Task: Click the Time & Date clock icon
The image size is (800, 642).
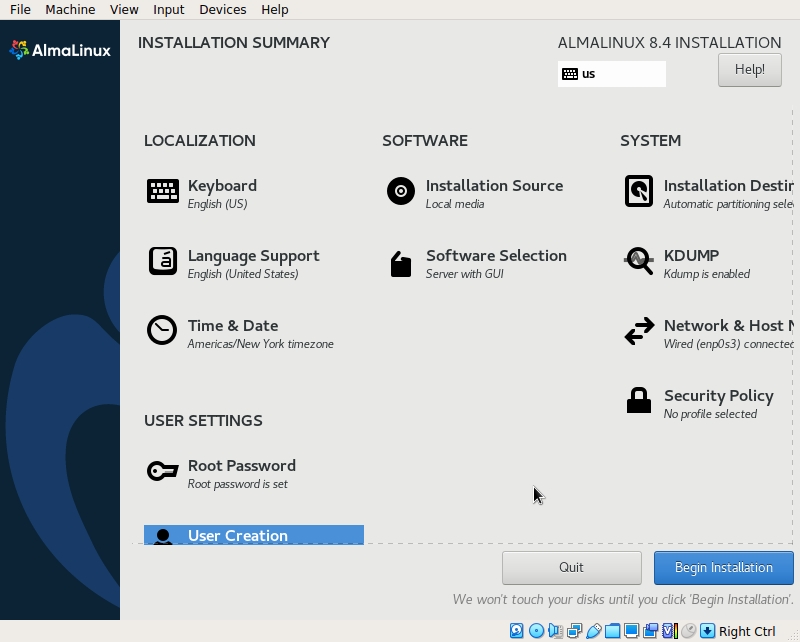Action: 162,330
